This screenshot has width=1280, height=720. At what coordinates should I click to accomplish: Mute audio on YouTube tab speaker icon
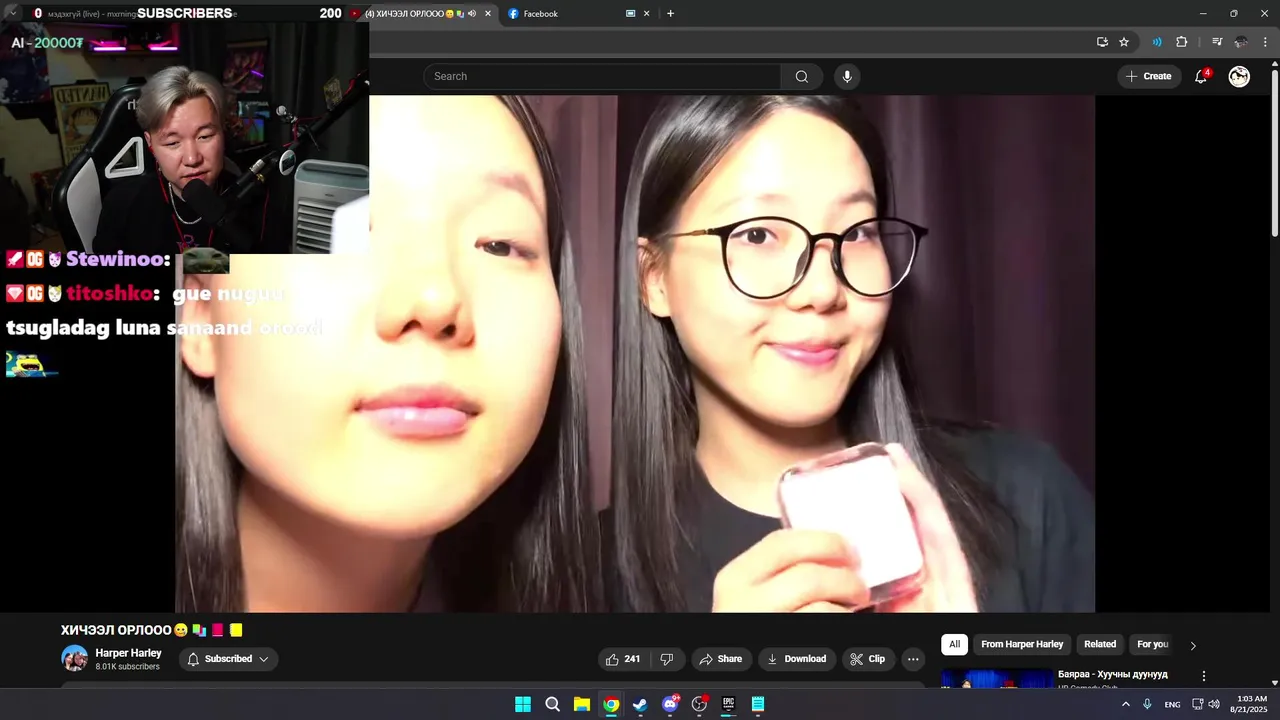pyautogui.click(x=472, y=14)
